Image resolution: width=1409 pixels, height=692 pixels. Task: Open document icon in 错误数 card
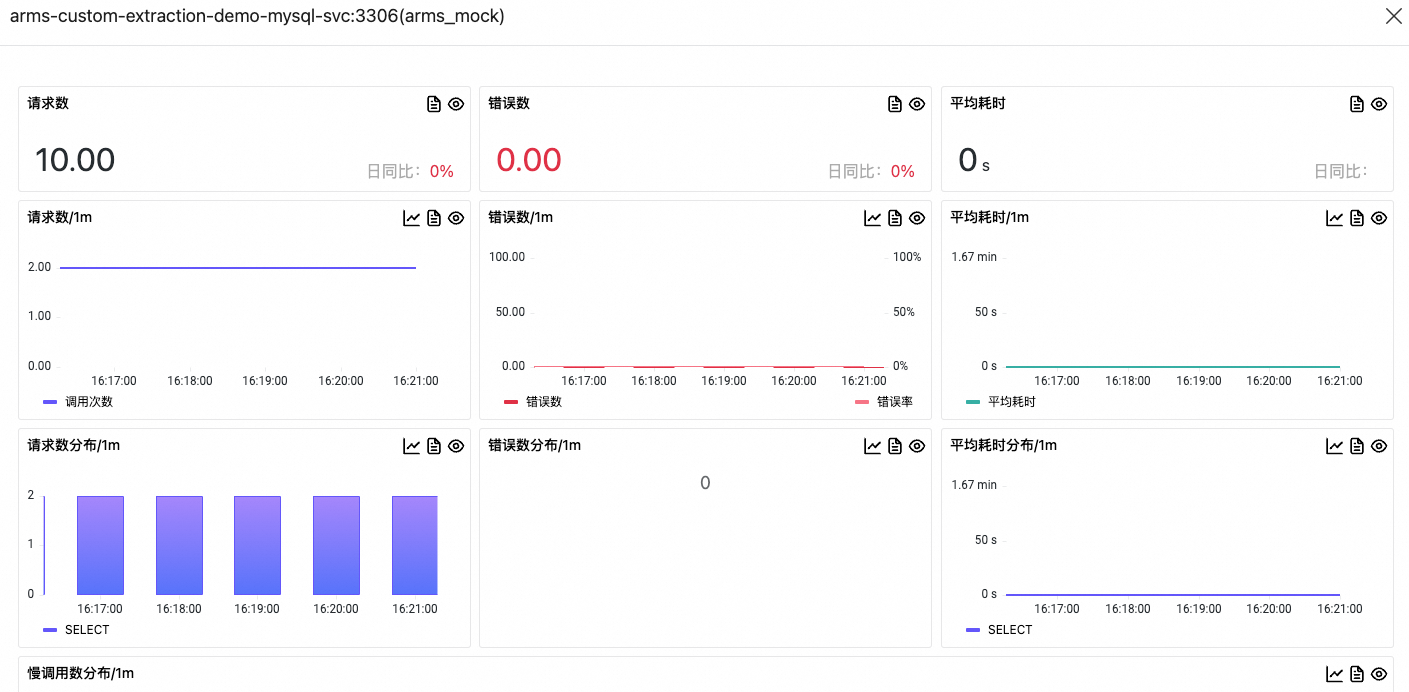[895, 104]
